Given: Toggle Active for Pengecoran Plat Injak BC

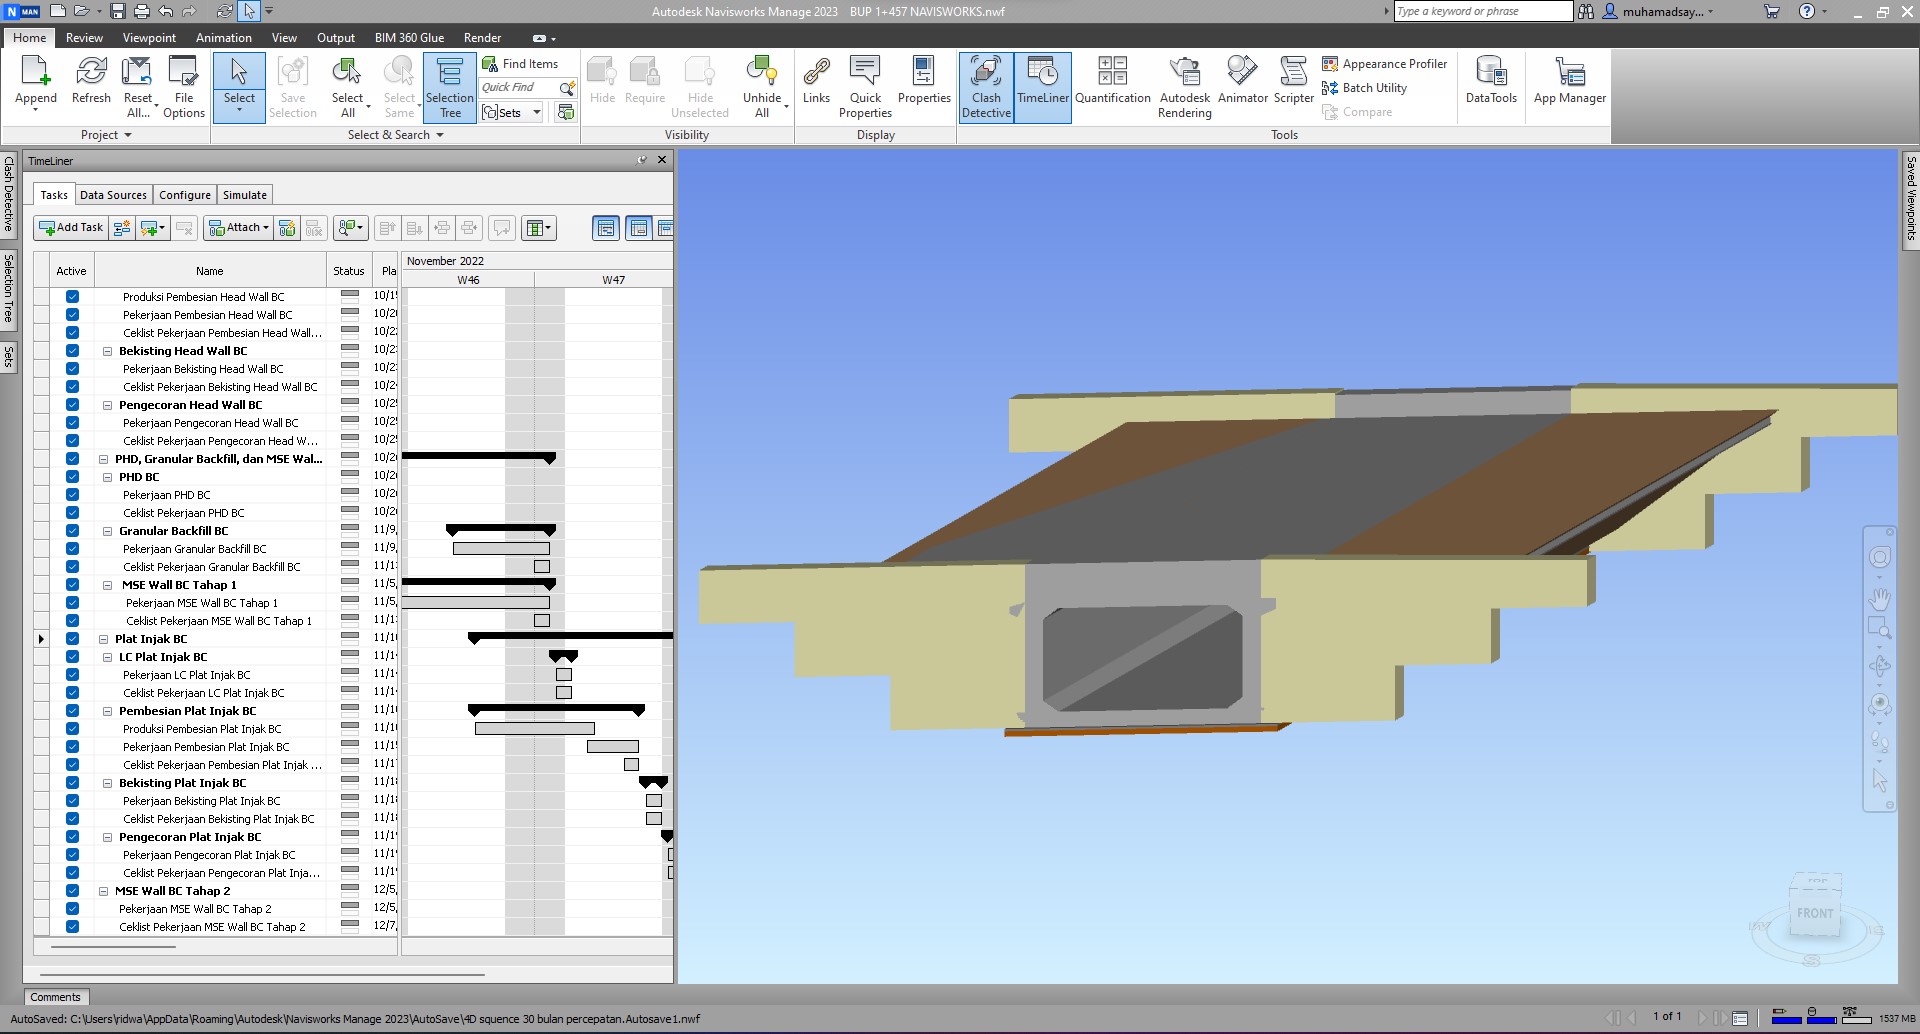Looking at the screenshot, I should click(x=72, y=837).
